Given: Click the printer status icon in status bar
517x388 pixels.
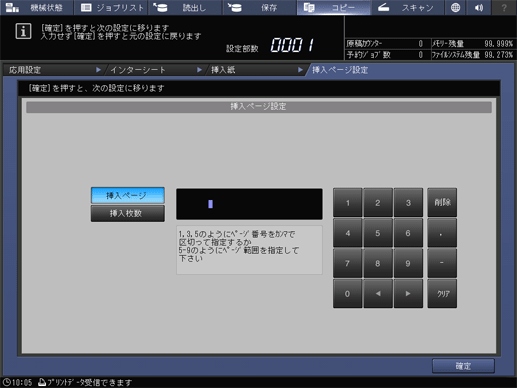Looking at the screenshot, I should pyautogui.click(x=42, y=382).
